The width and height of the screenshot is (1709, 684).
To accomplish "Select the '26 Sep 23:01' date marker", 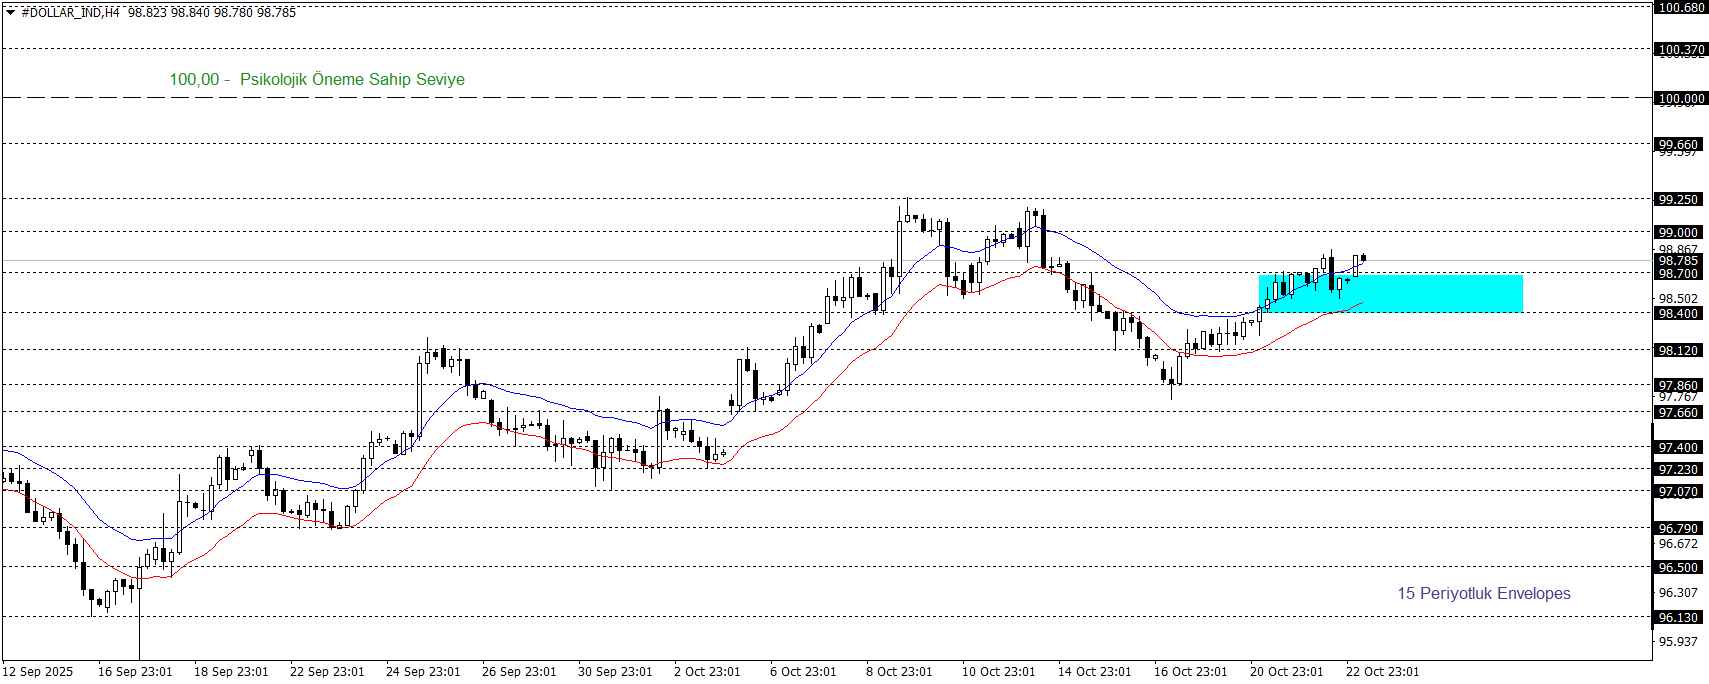I will point(519,672).
